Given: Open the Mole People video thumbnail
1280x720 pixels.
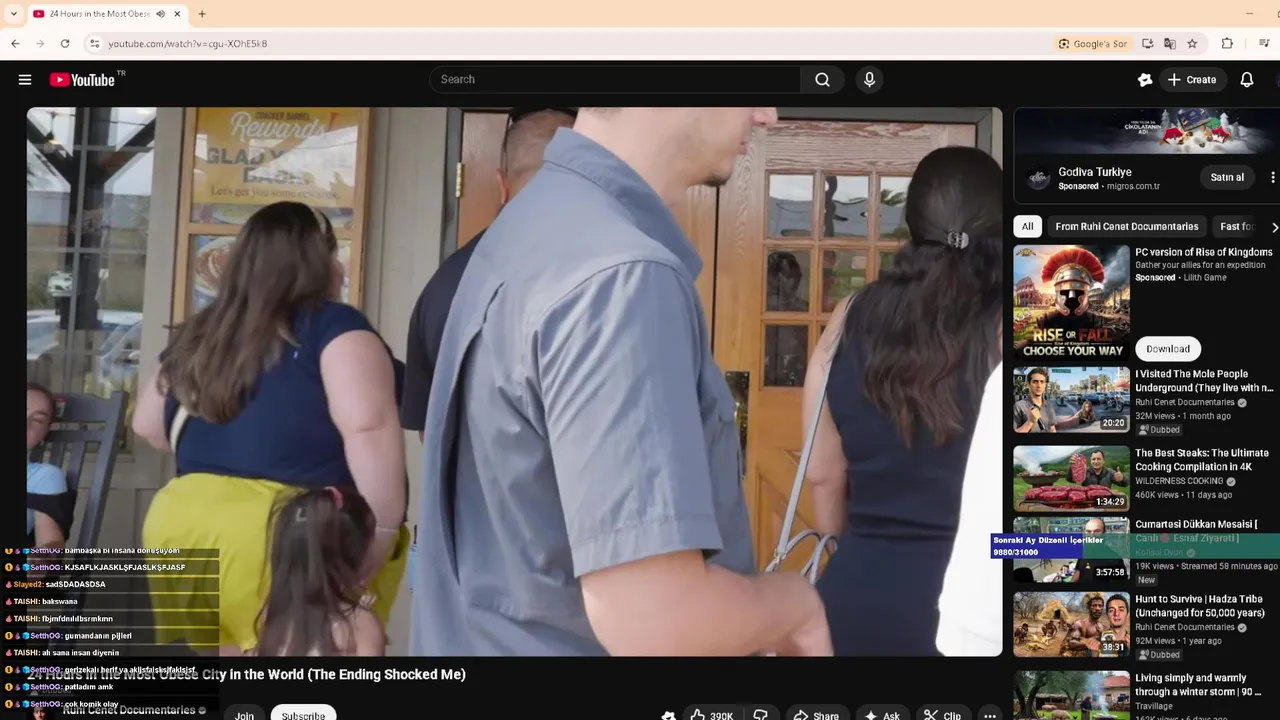Looking at the screenshot, I should tap(1071, 399).
